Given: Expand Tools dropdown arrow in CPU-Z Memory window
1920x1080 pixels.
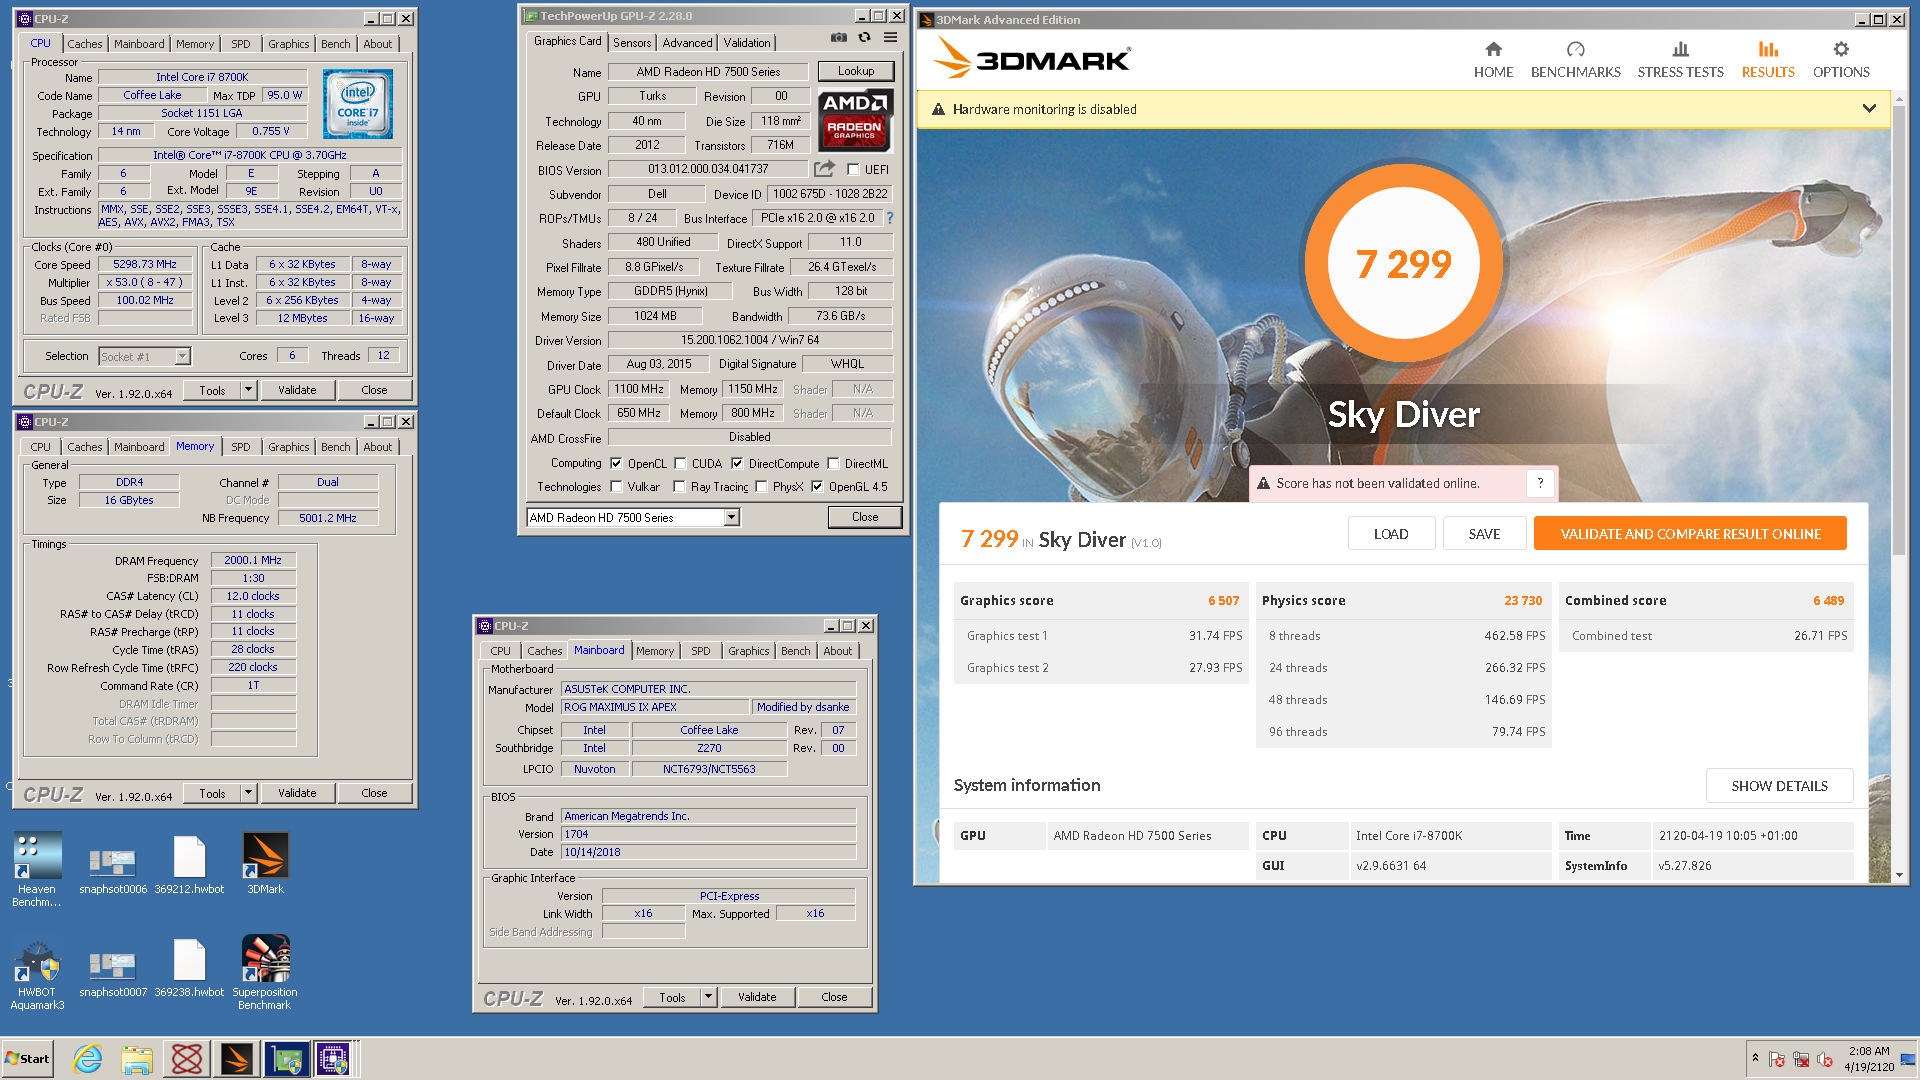Looking at the screenshot, I should point(248,793).
